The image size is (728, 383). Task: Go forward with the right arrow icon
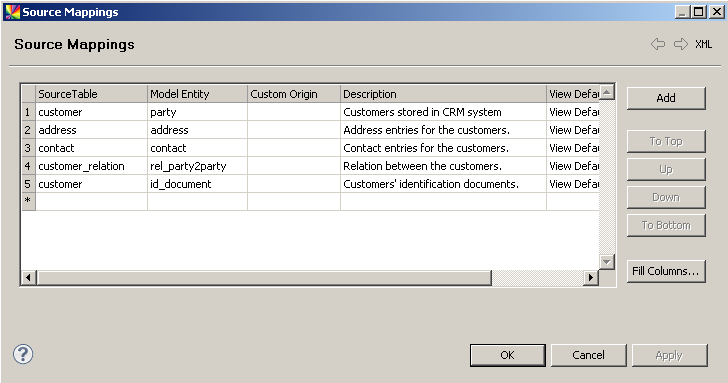pos(681,44)
